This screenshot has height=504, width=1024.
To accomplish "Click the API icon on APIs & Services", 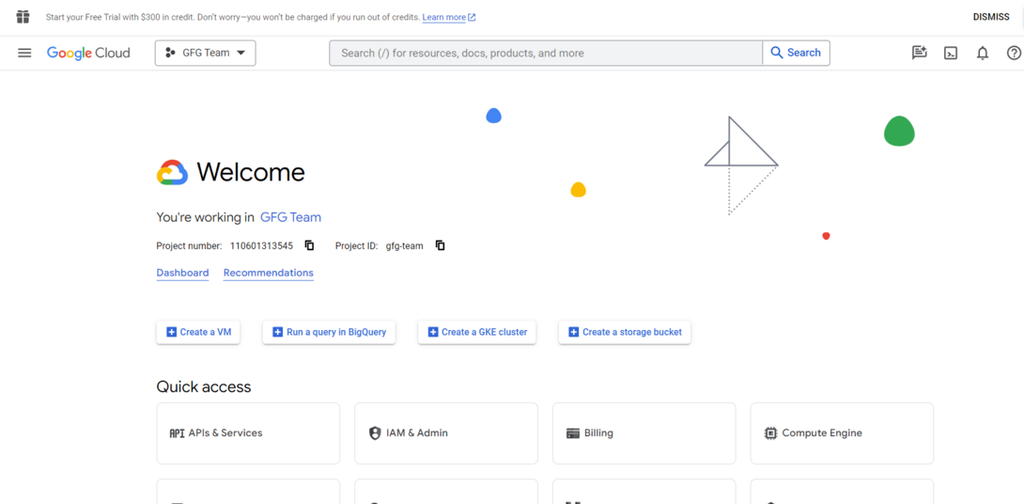I will pos(176,433).
